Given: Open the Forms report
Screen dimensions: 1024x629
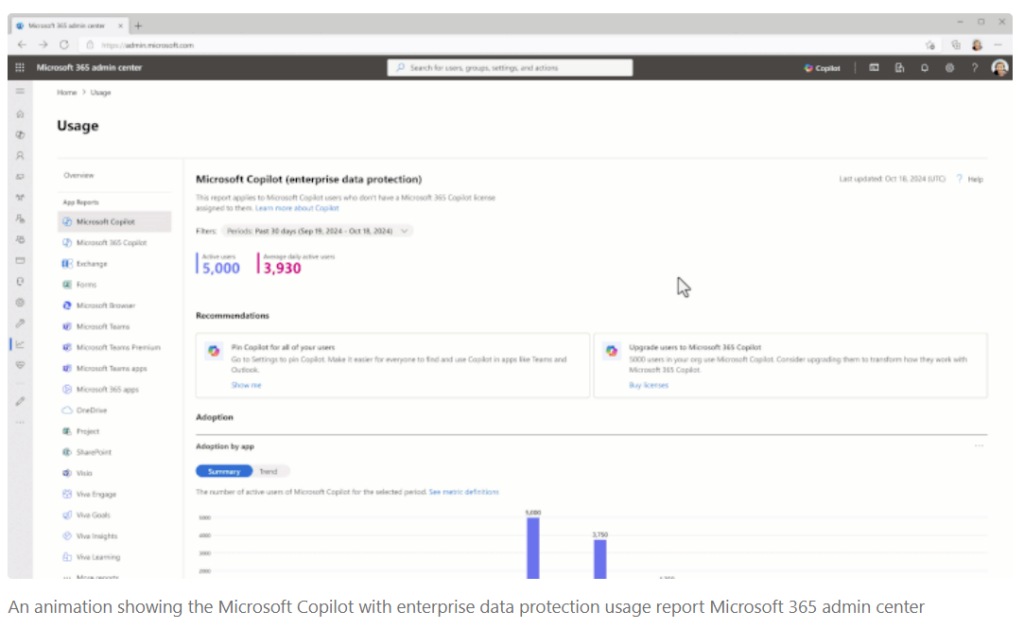Looking at the screenshot, I should [x=86, y=285].
